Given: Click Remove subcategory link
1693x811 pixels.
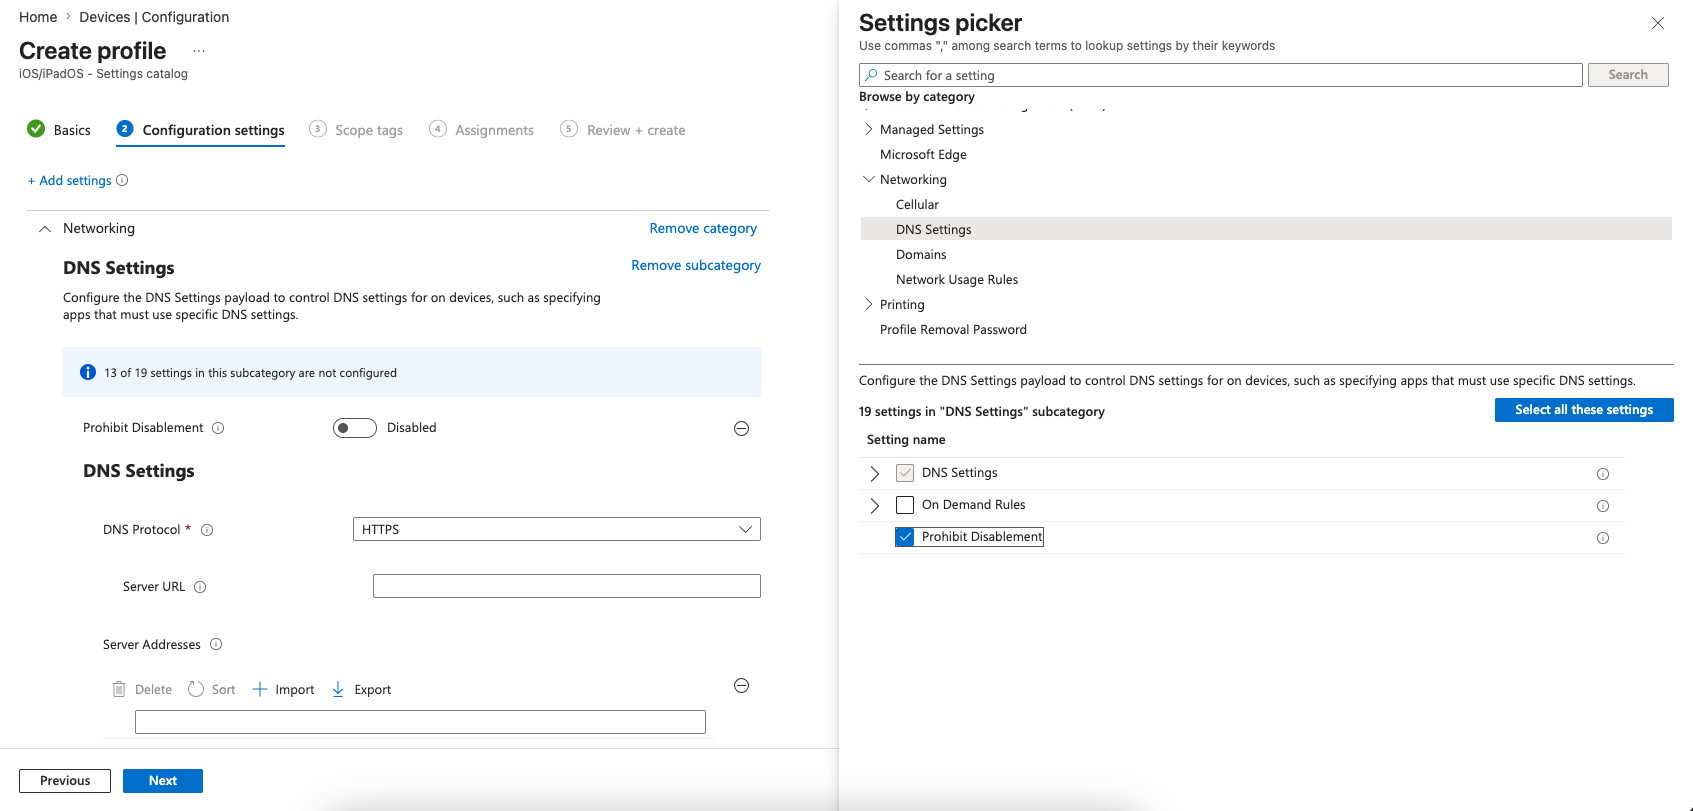Looking at the screenshot, I should [x=696, y=265].
